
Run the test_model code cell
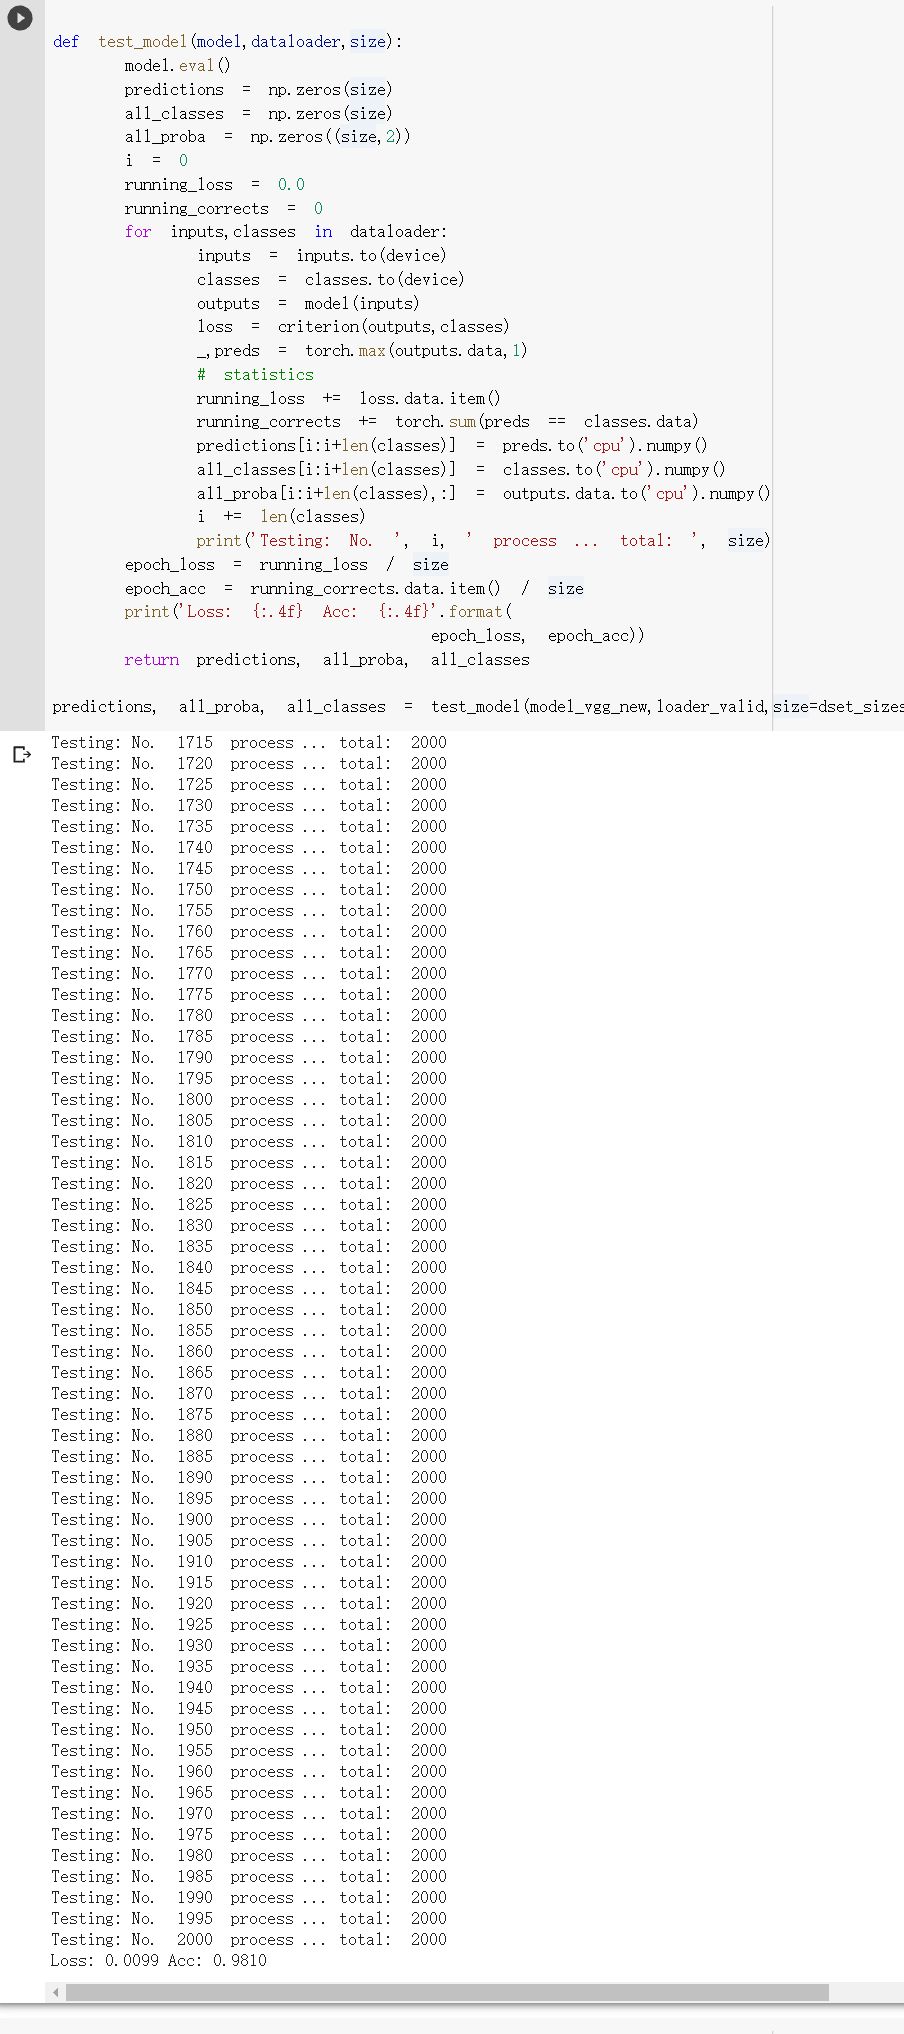[x=19, y=18]
